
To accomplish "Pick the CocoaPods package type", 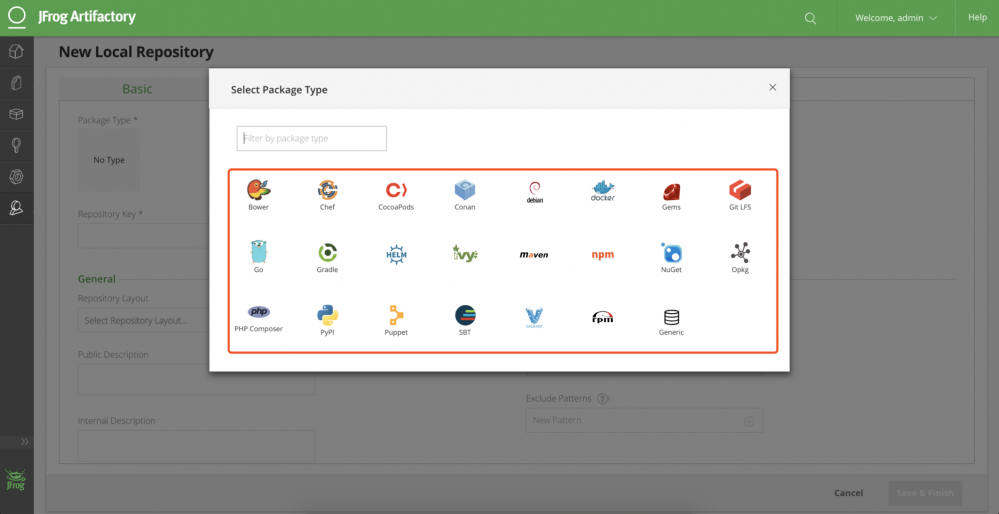I will point(396,195).
